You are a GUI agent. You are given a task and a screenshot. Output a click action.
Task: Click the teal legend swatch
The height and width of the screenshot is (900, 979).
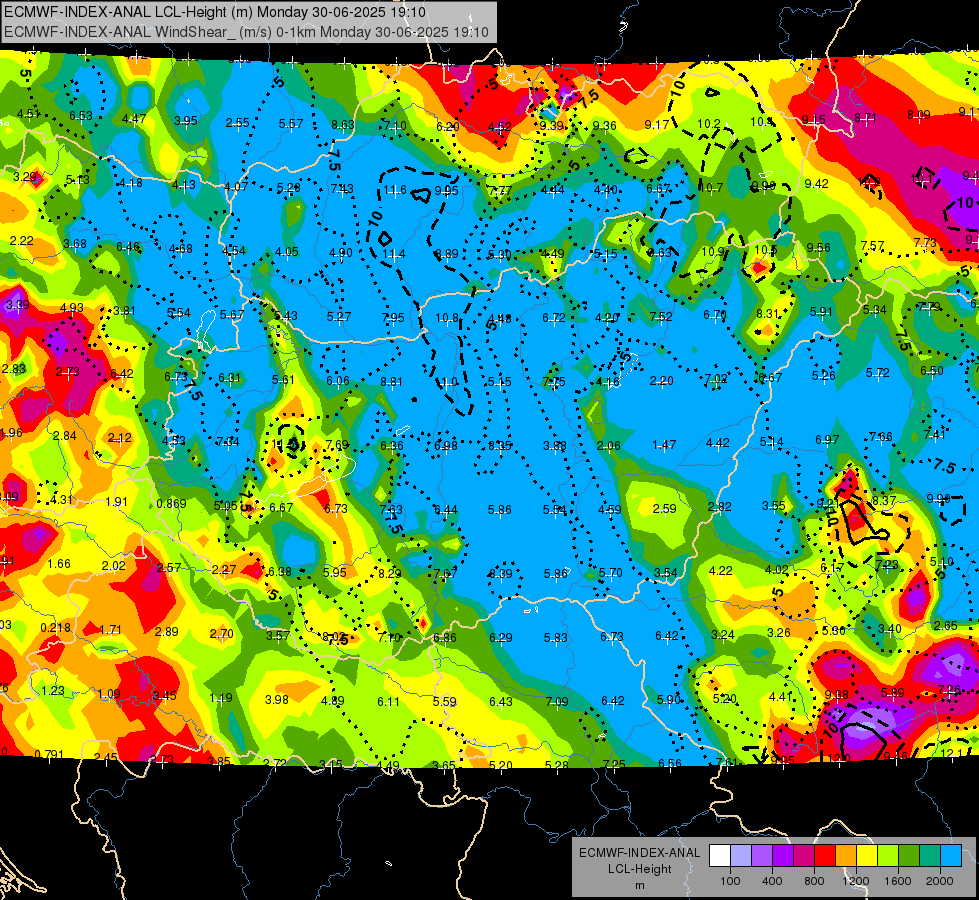(x=930, y=856)
